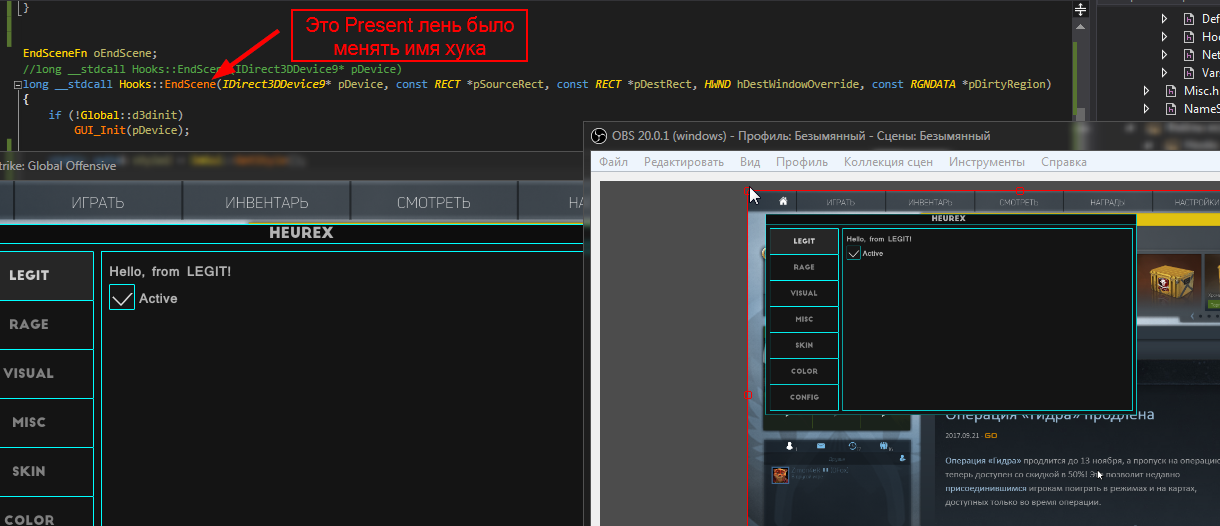Click the recent players clock icon in preview
This screenshot has width=1220, height=526.
coord(853,446)
